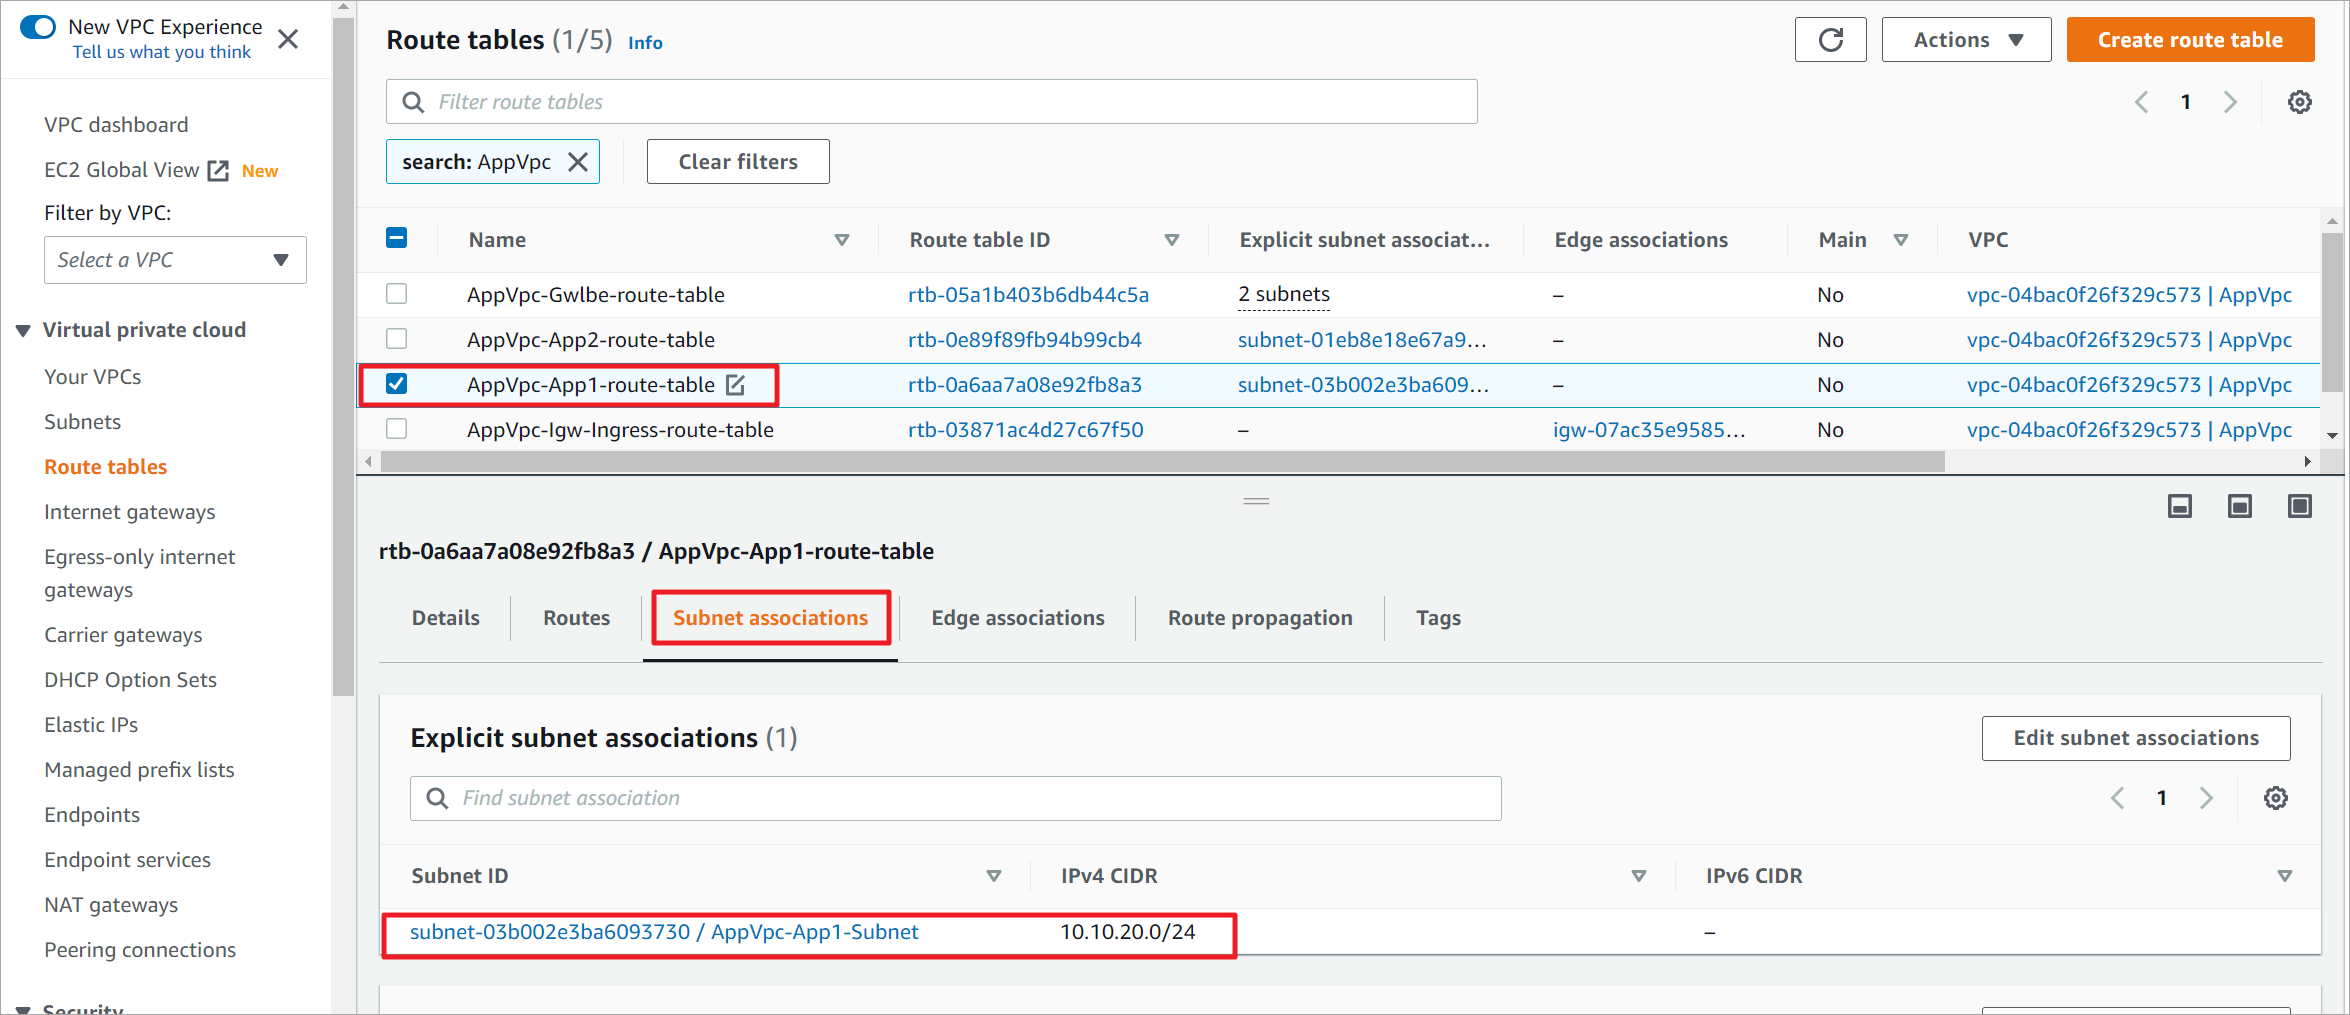Open Elastic IPs in the sidebar

click(x=91, y=725)
